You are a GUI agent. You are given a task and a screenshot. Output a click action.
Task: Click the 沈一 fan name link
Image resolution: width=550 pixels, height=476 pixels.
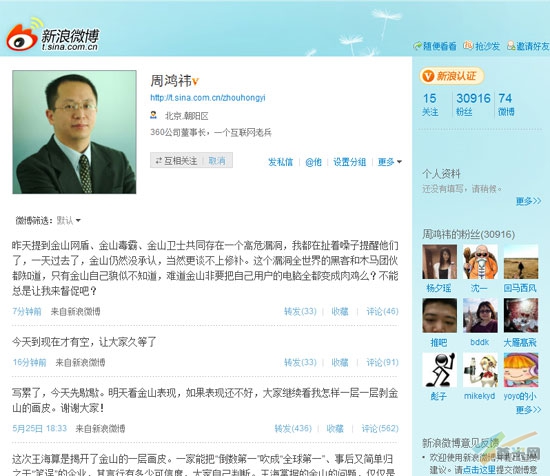[479, 288]
